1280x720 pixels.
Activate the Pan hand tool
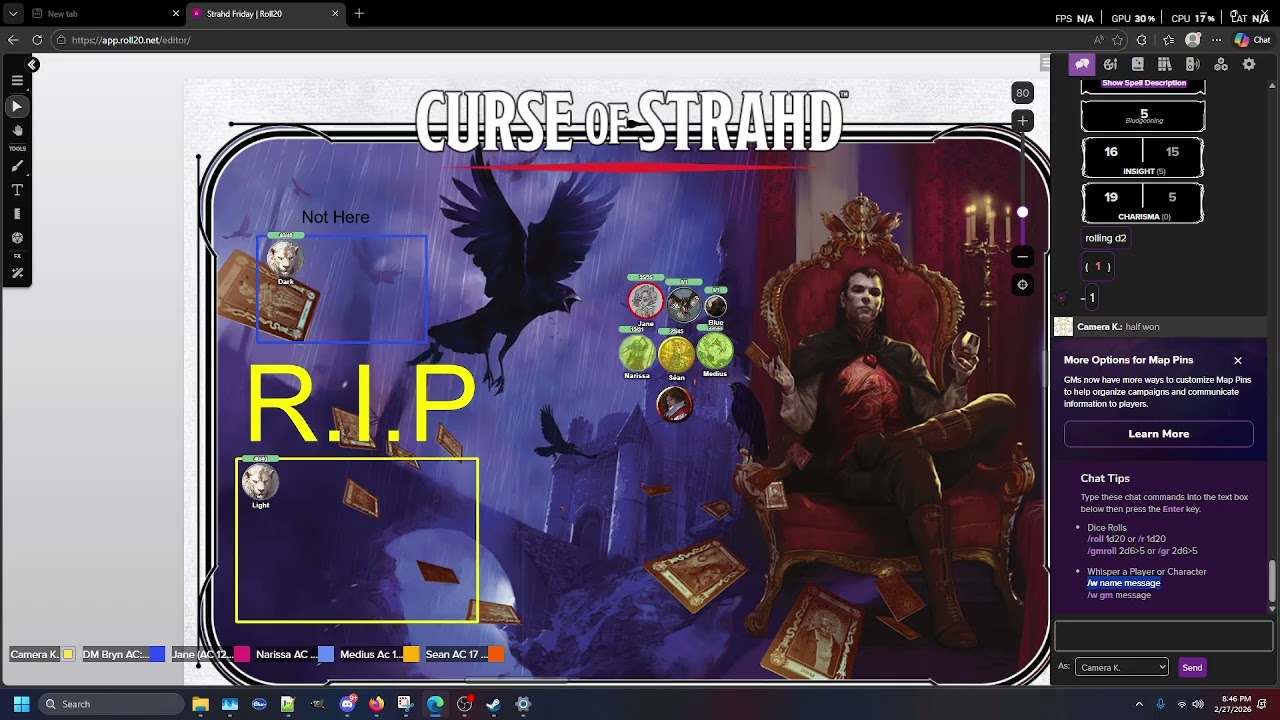click(17, 130)
